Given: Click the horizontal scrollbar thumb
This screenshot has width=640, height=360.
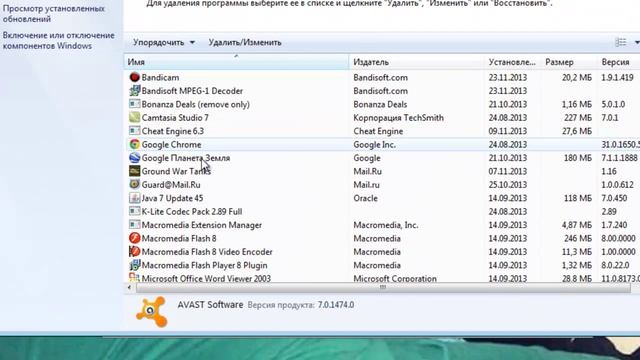Looking at the screenshot, I should tap(383, 288).
